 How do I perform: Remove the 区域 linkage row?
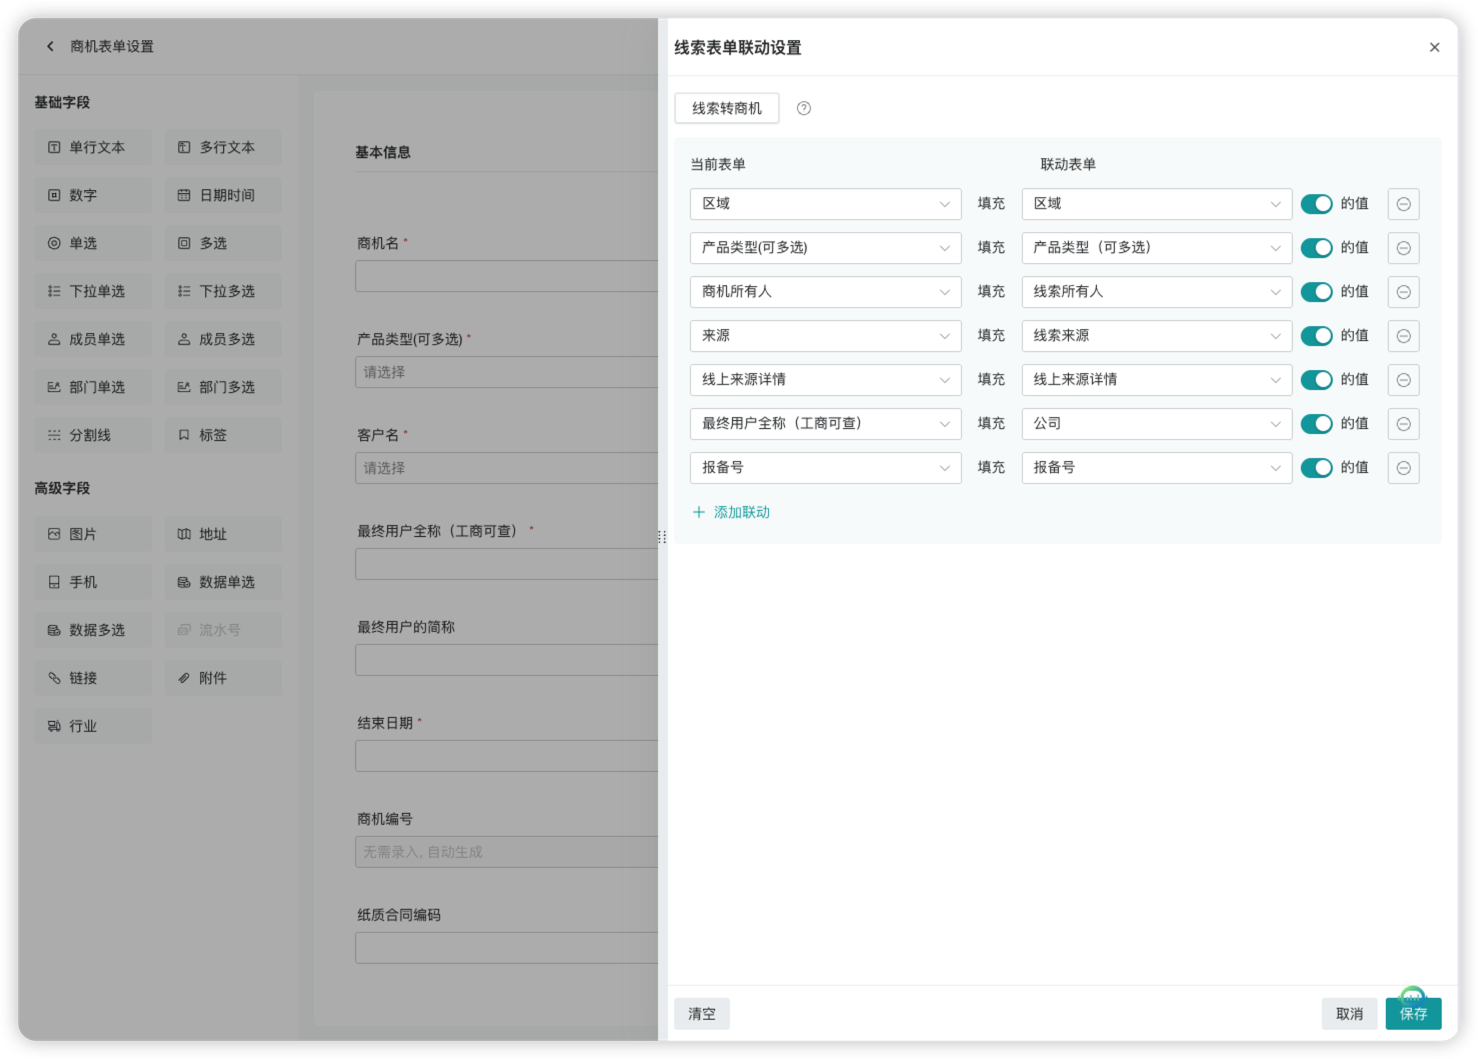tap(1403, 204)
